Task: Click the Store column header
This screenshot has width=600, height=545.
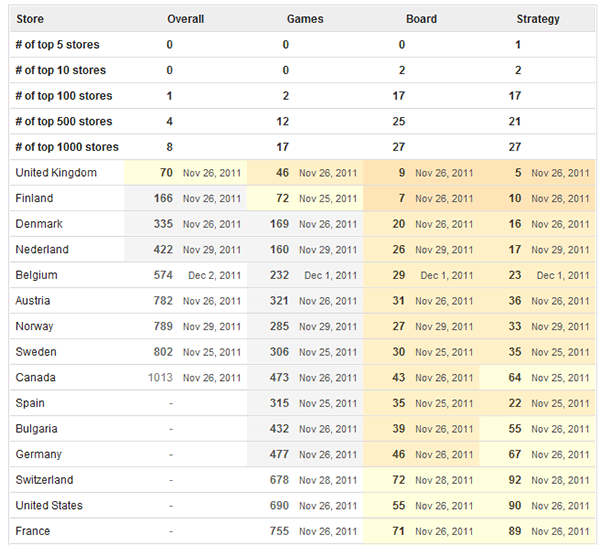Action: 30,19
